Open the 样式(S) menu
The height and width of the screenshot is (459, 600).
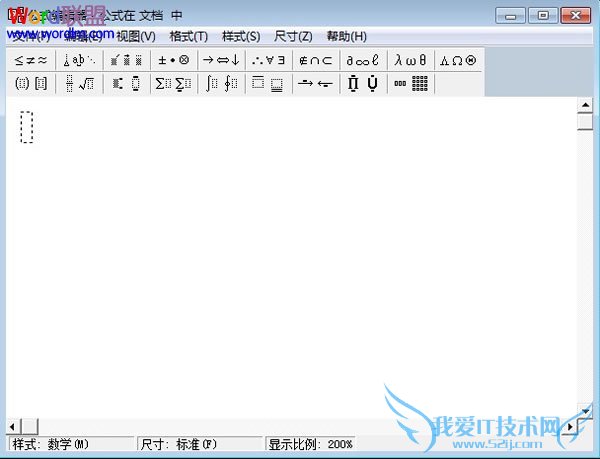click(241, 37)
